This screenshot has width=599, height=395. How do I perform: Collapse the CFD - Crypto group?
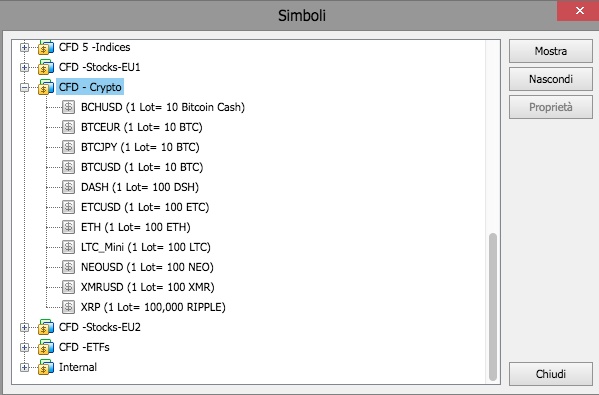pyautogui.click(x=24, y=87)
